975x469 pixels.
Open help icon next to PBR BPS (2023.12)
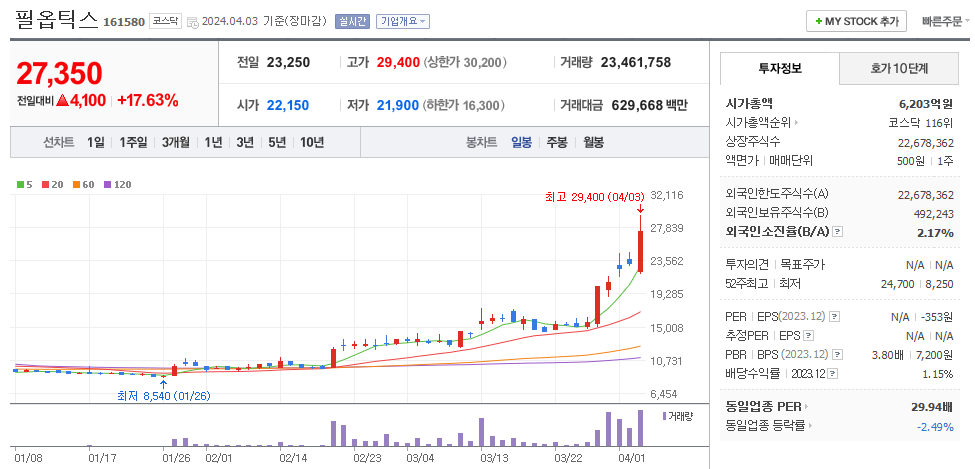(x=838, y=355)
